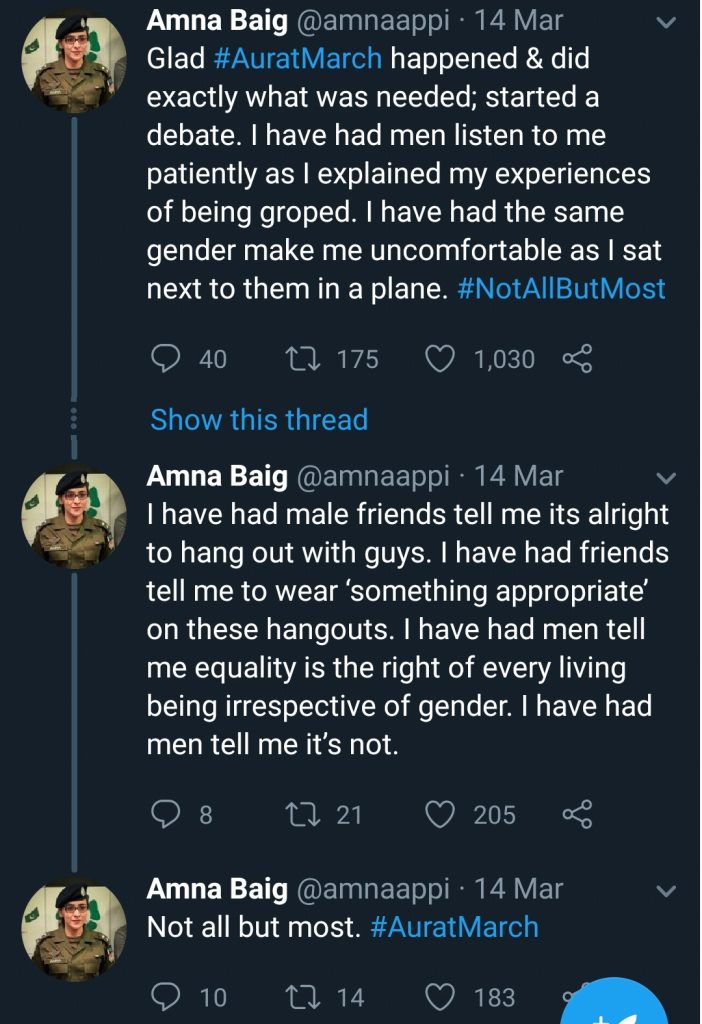
Task: Like the tweet with 205 likes
Action: point(440,815)
